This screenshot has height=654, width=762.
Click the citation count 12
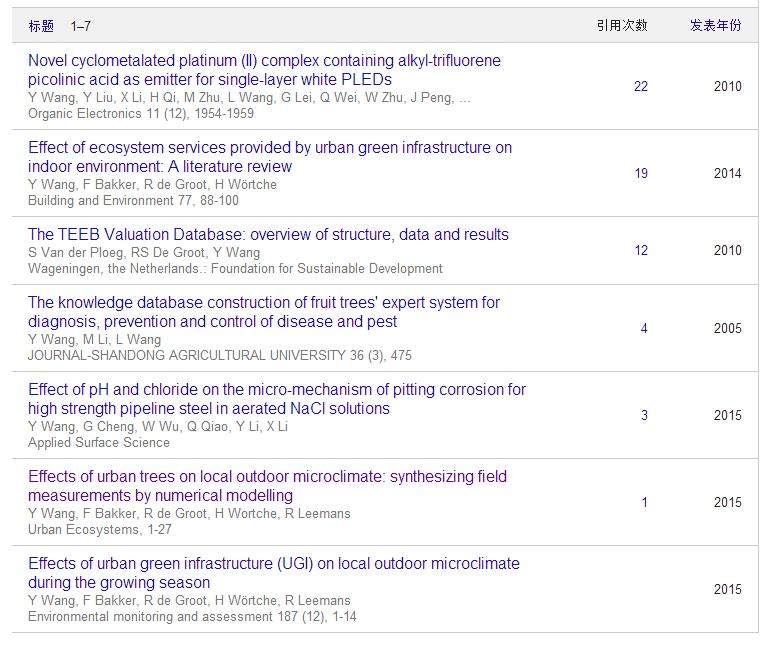pyautogui.click(x=641, y=251)
